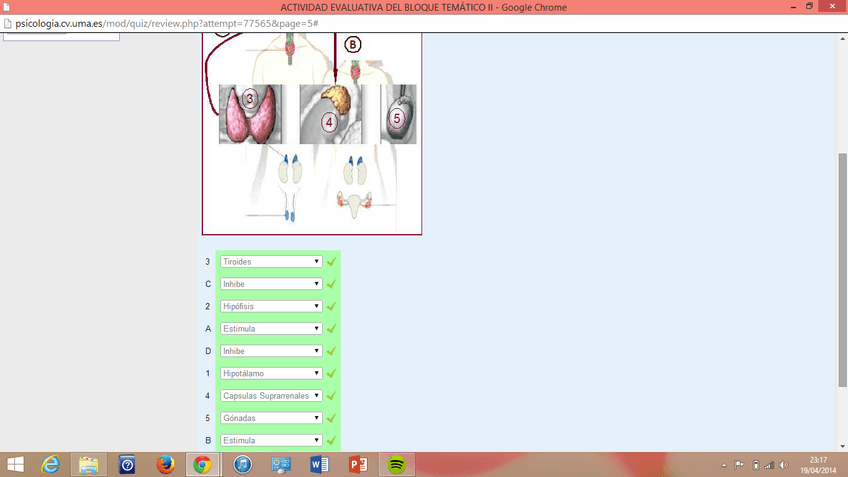
Task: Click the gonad image labeled 5
Action: 399,114
